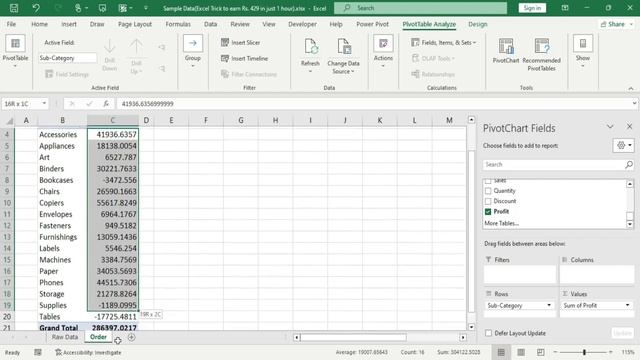This screenshot has width=640, height=360.
Task: Click the Undo arrow icon
Action: tap(36, 8)
